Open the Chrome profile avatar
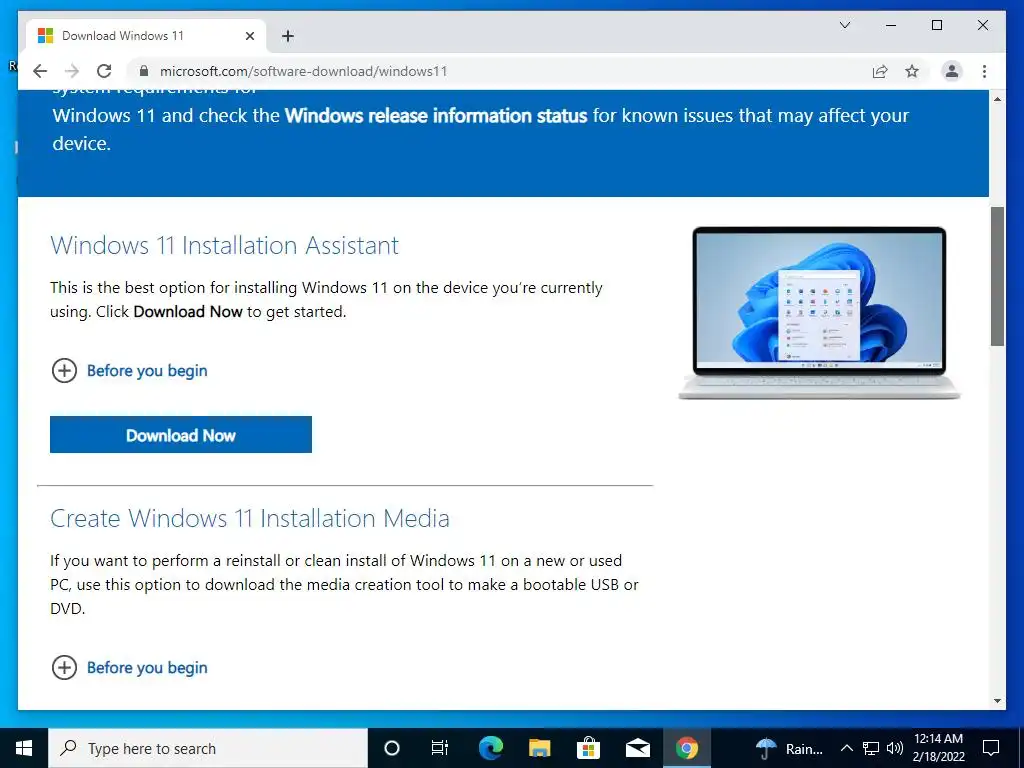Viewport: 1024px width, 768px height. coord(952,71)
